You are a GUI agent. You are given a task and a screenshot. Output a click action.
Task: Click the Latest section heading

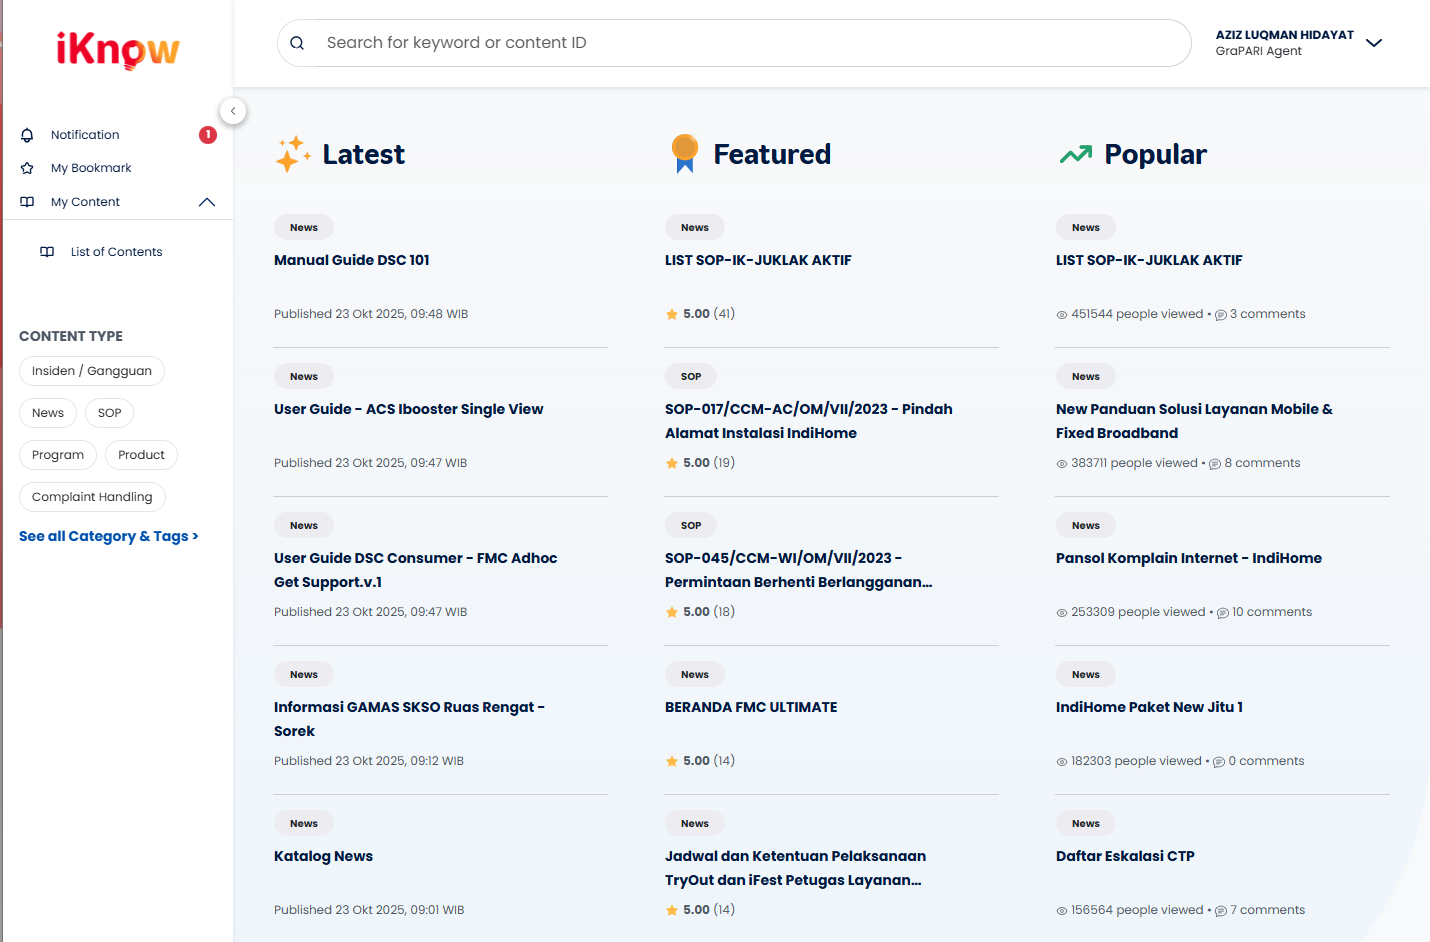click(364, 154)
